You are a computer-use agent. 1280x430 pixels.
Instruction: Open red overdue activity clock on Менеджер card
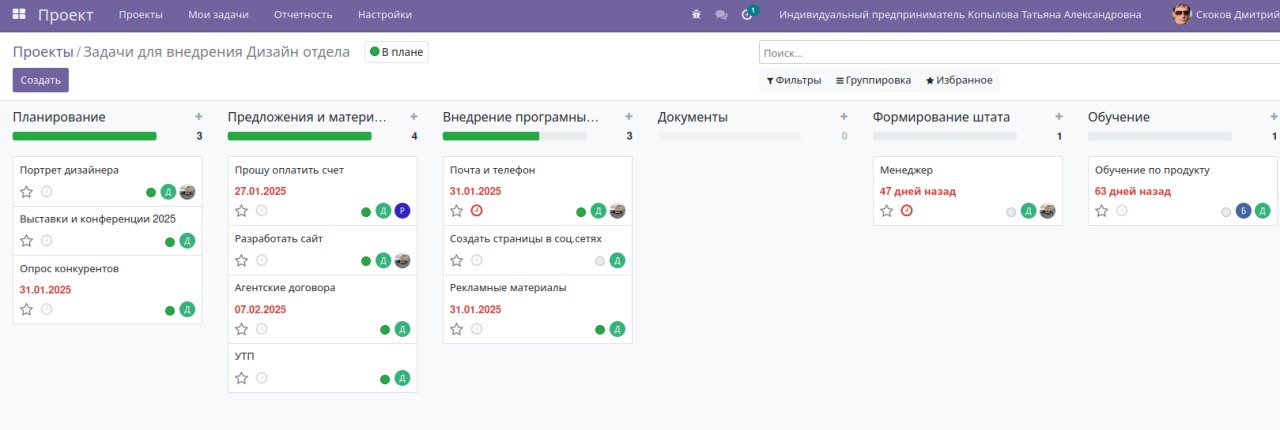pyautogui.click(x=906, y=211)
